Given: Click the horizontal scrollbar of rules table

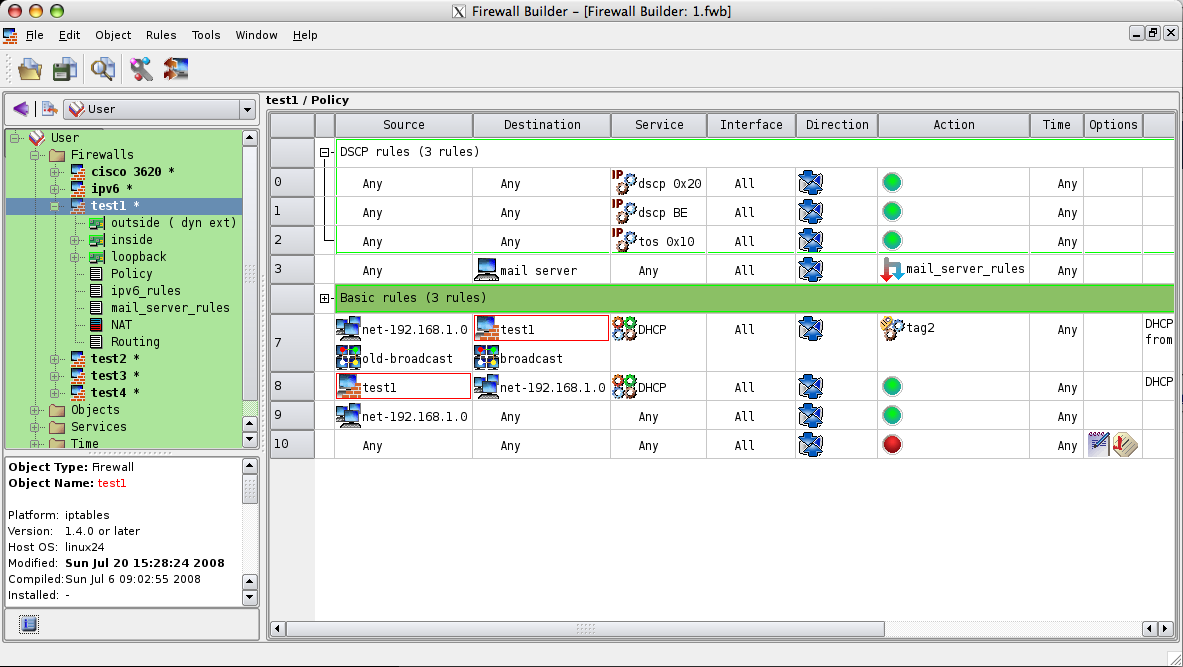Looking at the screenshot, I should (585, 629).
